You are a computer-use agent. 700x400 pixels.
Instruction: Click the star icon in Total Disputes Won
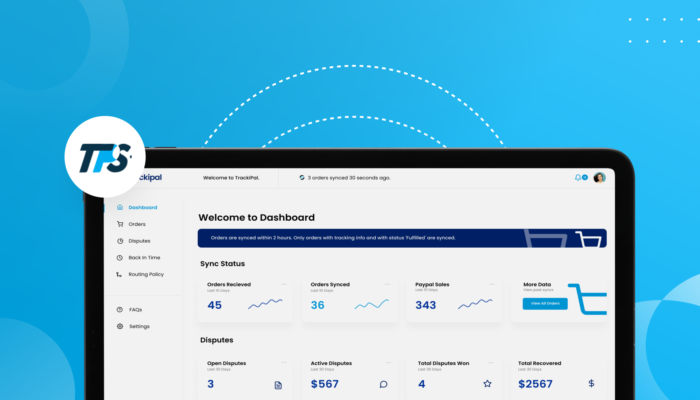click(488, 383)
